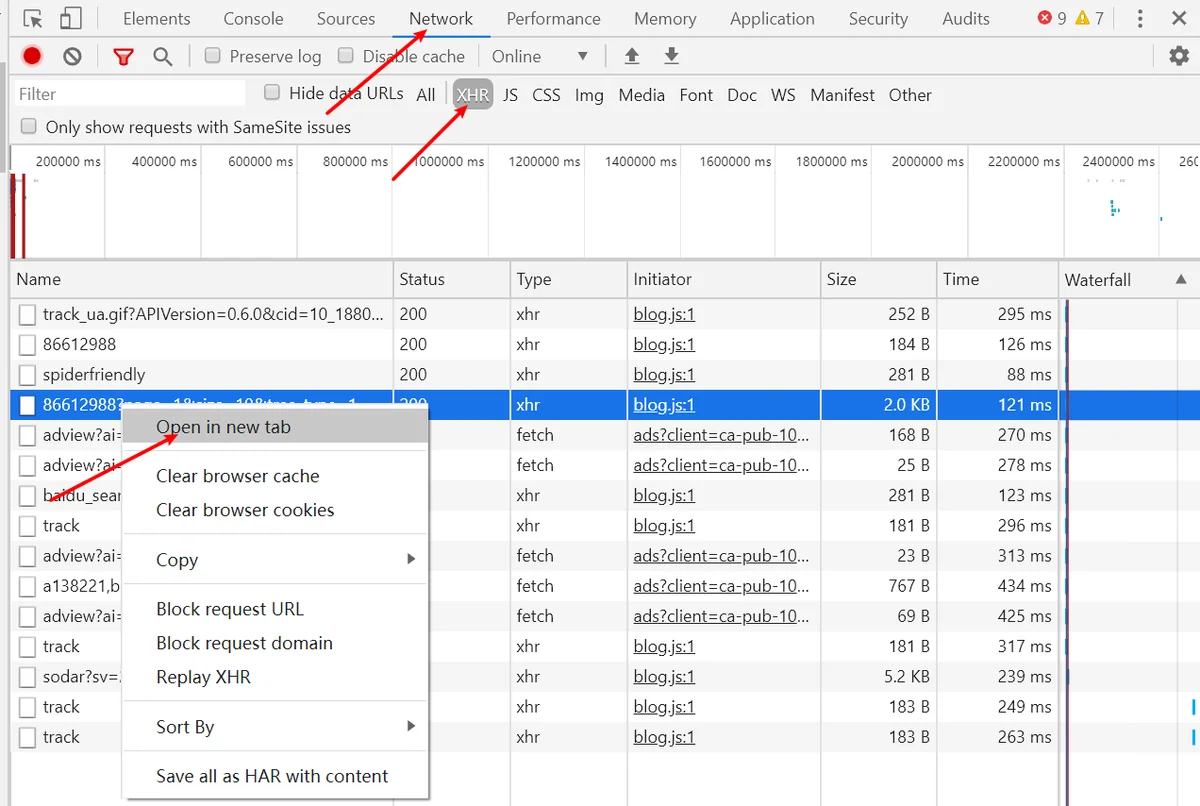Open network settings gear icon
The height and width of the screenshot is (806, 1200).
1179,56
